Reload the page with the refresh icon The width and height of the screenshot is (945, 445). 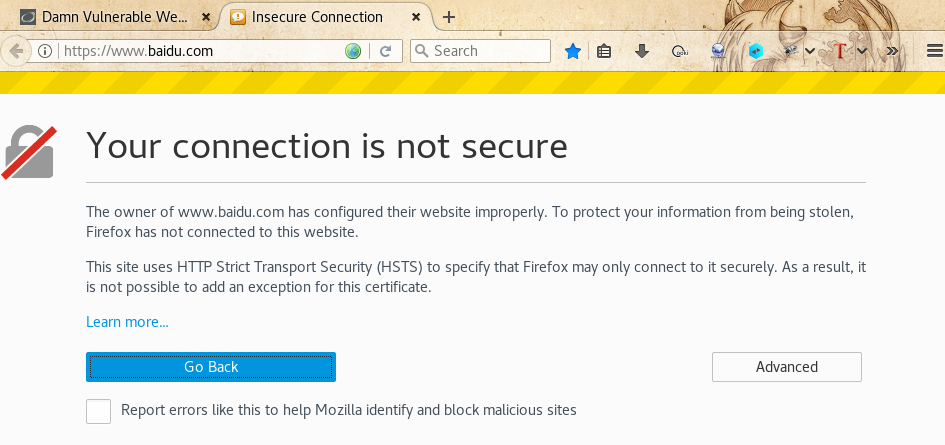(x=385, y=51)
